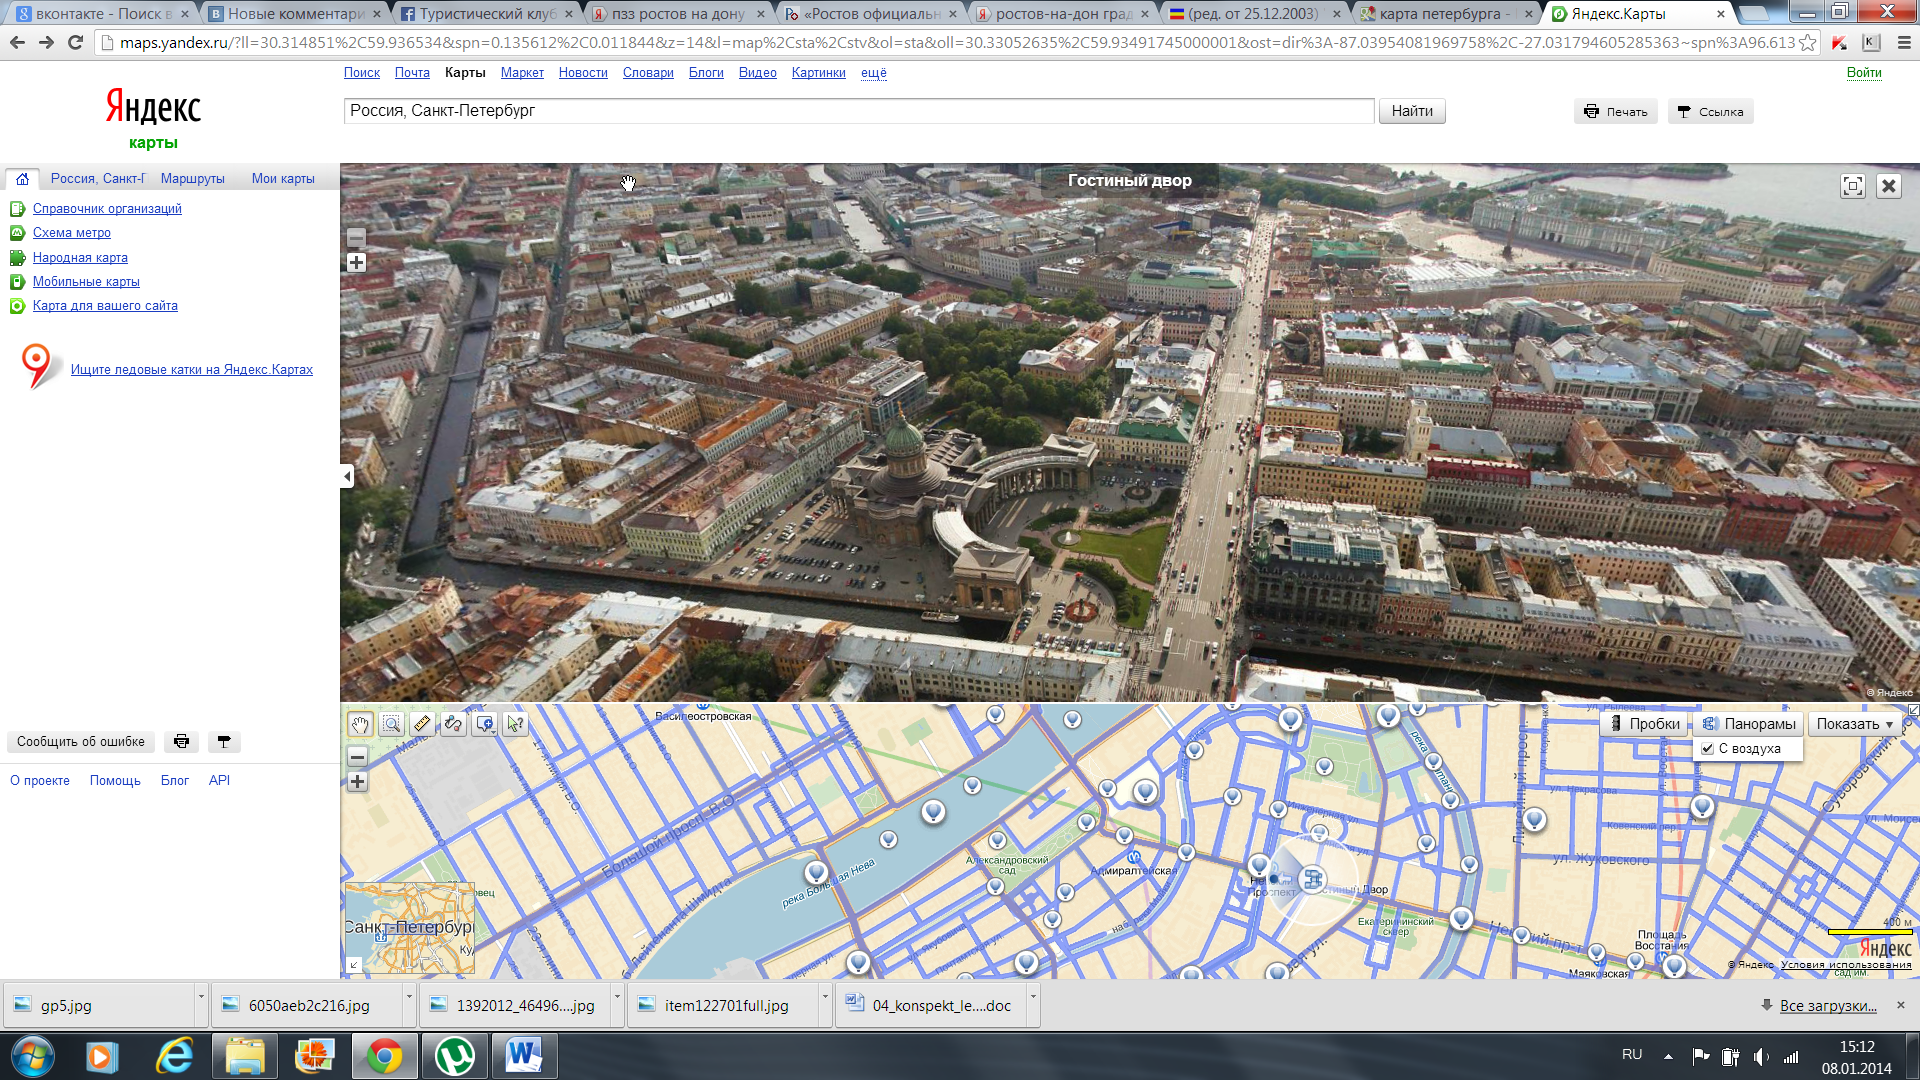The height and width of the screenshot is (1080, 1920).
Task: Open the API link
Action: [219, 781]
